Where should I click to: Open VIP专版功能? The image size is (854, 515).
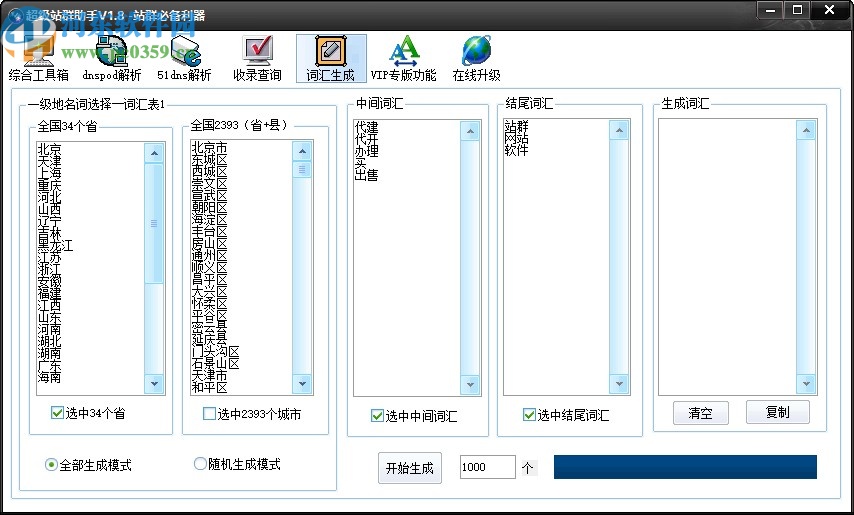point(404,59)
